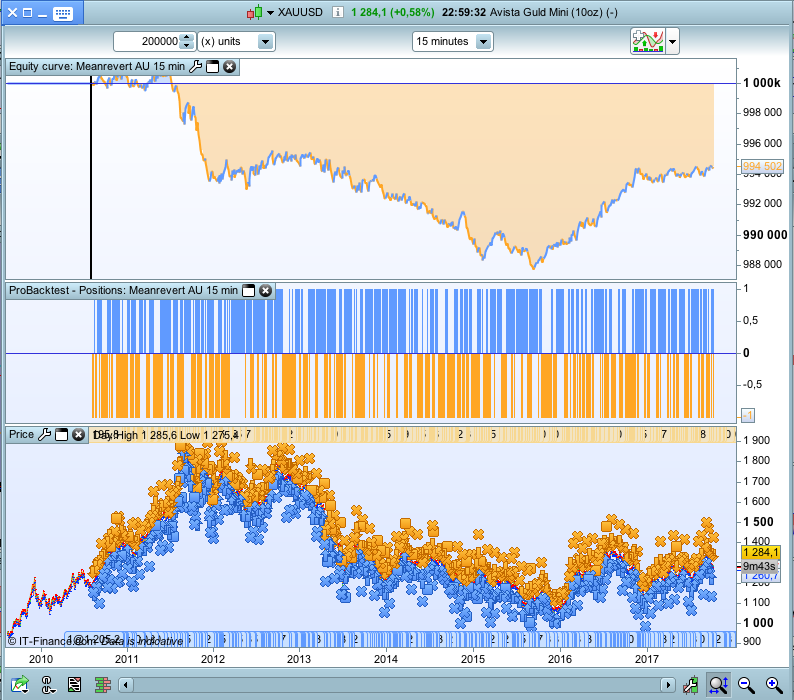Viewport: 794px width, 700px height.
Task: Close the ProBacktest Positions panel
Action: point(265,290)
